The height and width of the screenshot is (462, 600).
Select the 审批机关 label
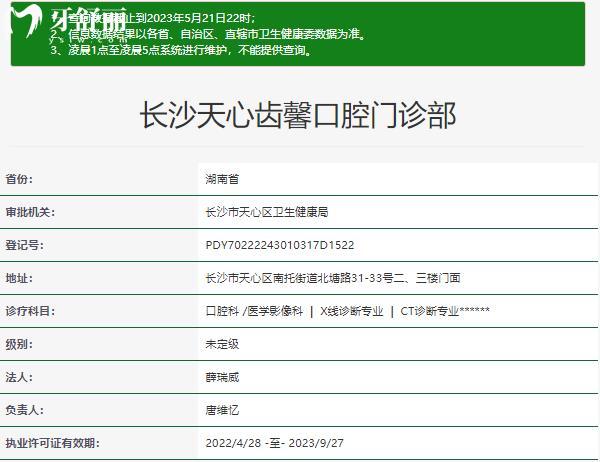click(x=30, y=212)
